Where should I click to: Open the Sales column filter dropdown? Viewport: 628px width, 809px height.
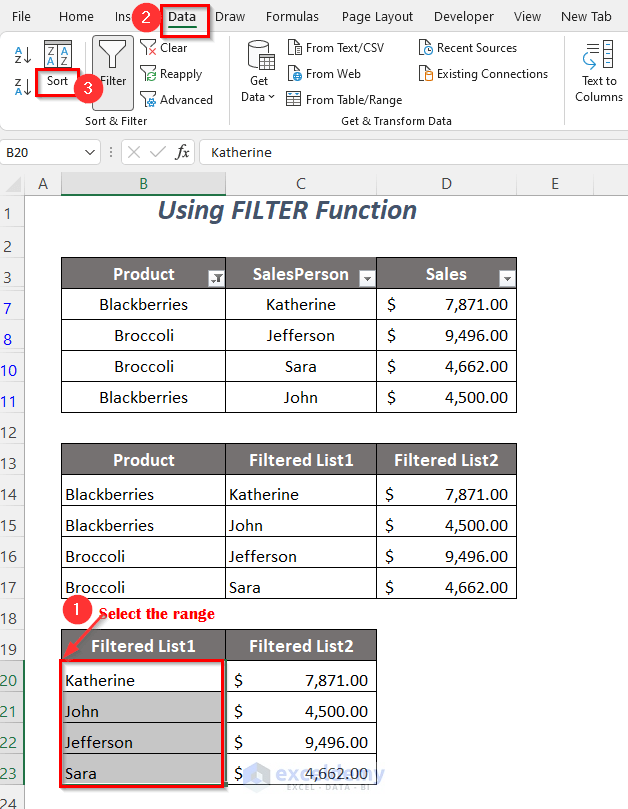(x=507, y=279)
